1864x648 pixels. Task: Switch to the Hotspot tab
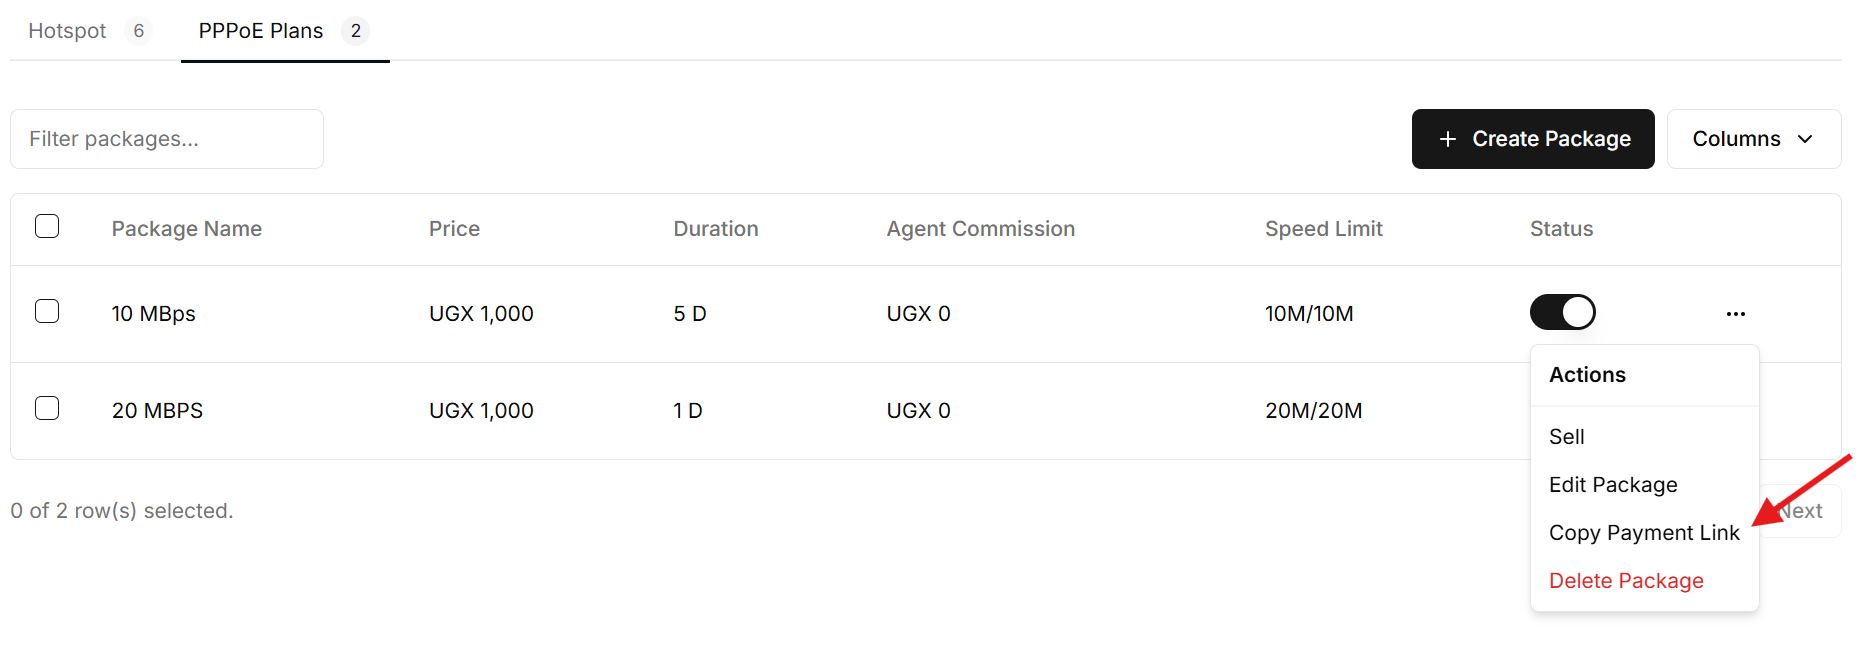tap(67, 31)
